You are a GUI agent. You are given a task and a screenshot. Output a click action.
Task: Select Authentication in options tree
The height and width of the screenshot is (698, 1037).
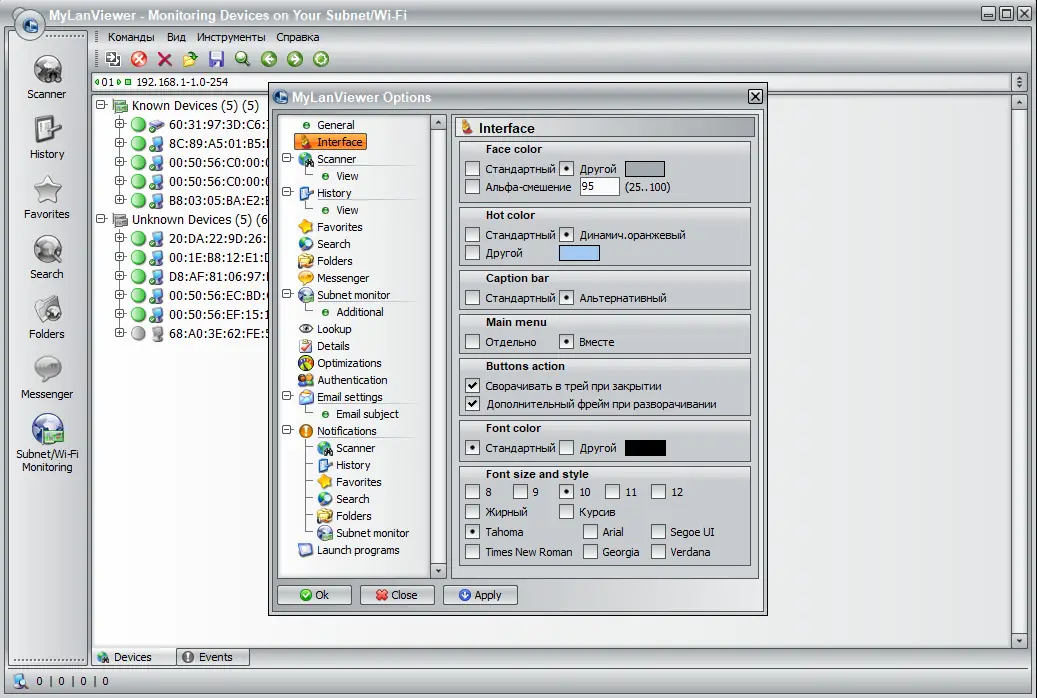tap(352, 380)
